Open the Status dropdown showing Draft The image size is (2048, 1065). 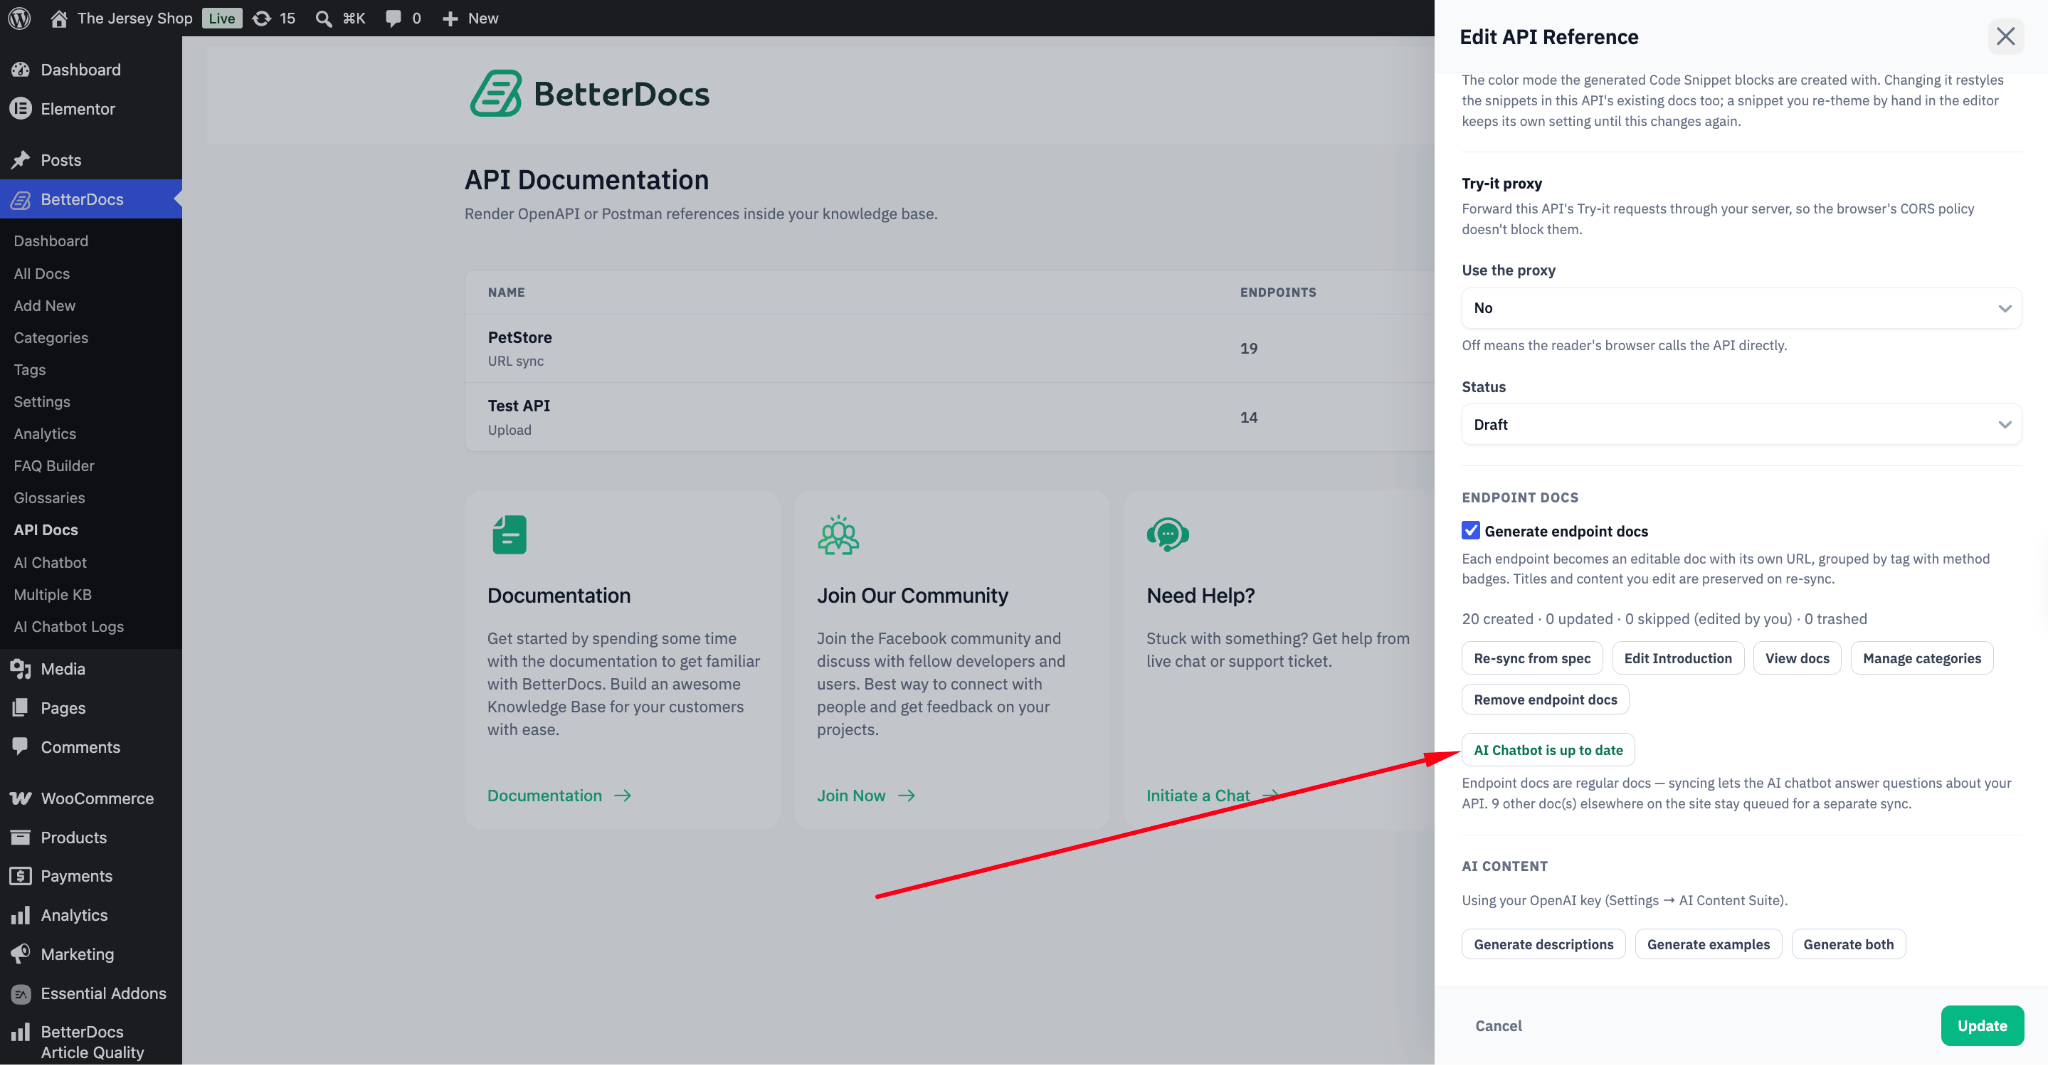coord(1741,424)
